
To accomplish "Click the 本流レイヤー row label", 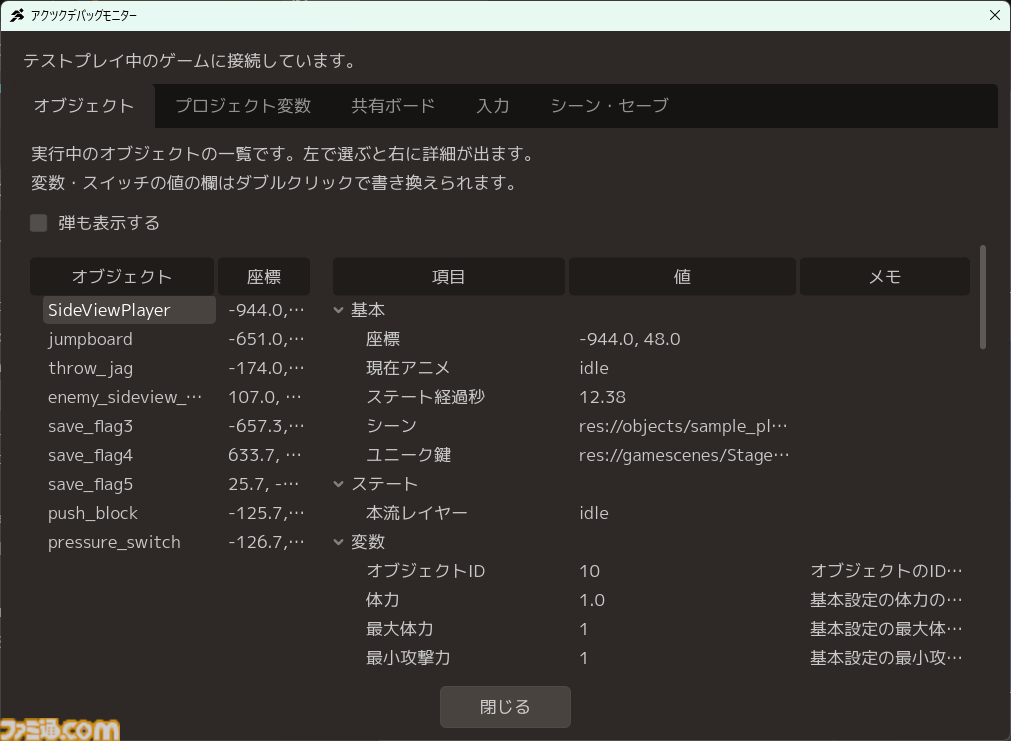I will tap(417, 513).
